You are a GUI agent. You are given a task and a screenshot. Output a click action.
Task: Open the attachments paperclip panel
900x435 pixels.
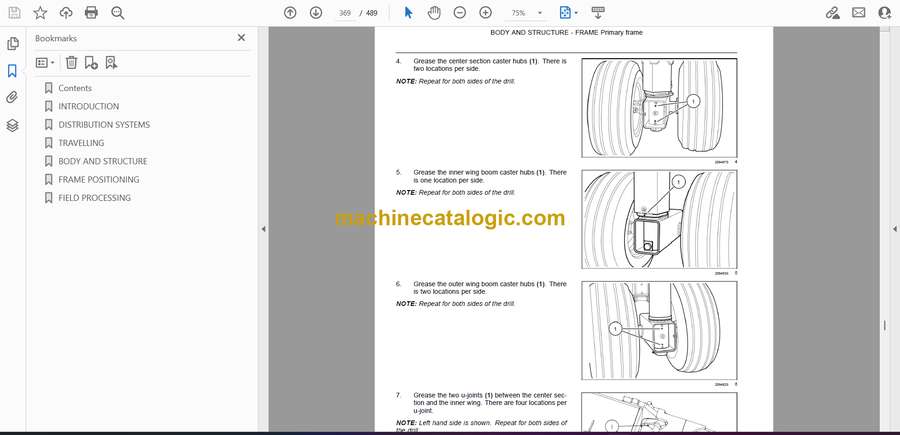12,98
